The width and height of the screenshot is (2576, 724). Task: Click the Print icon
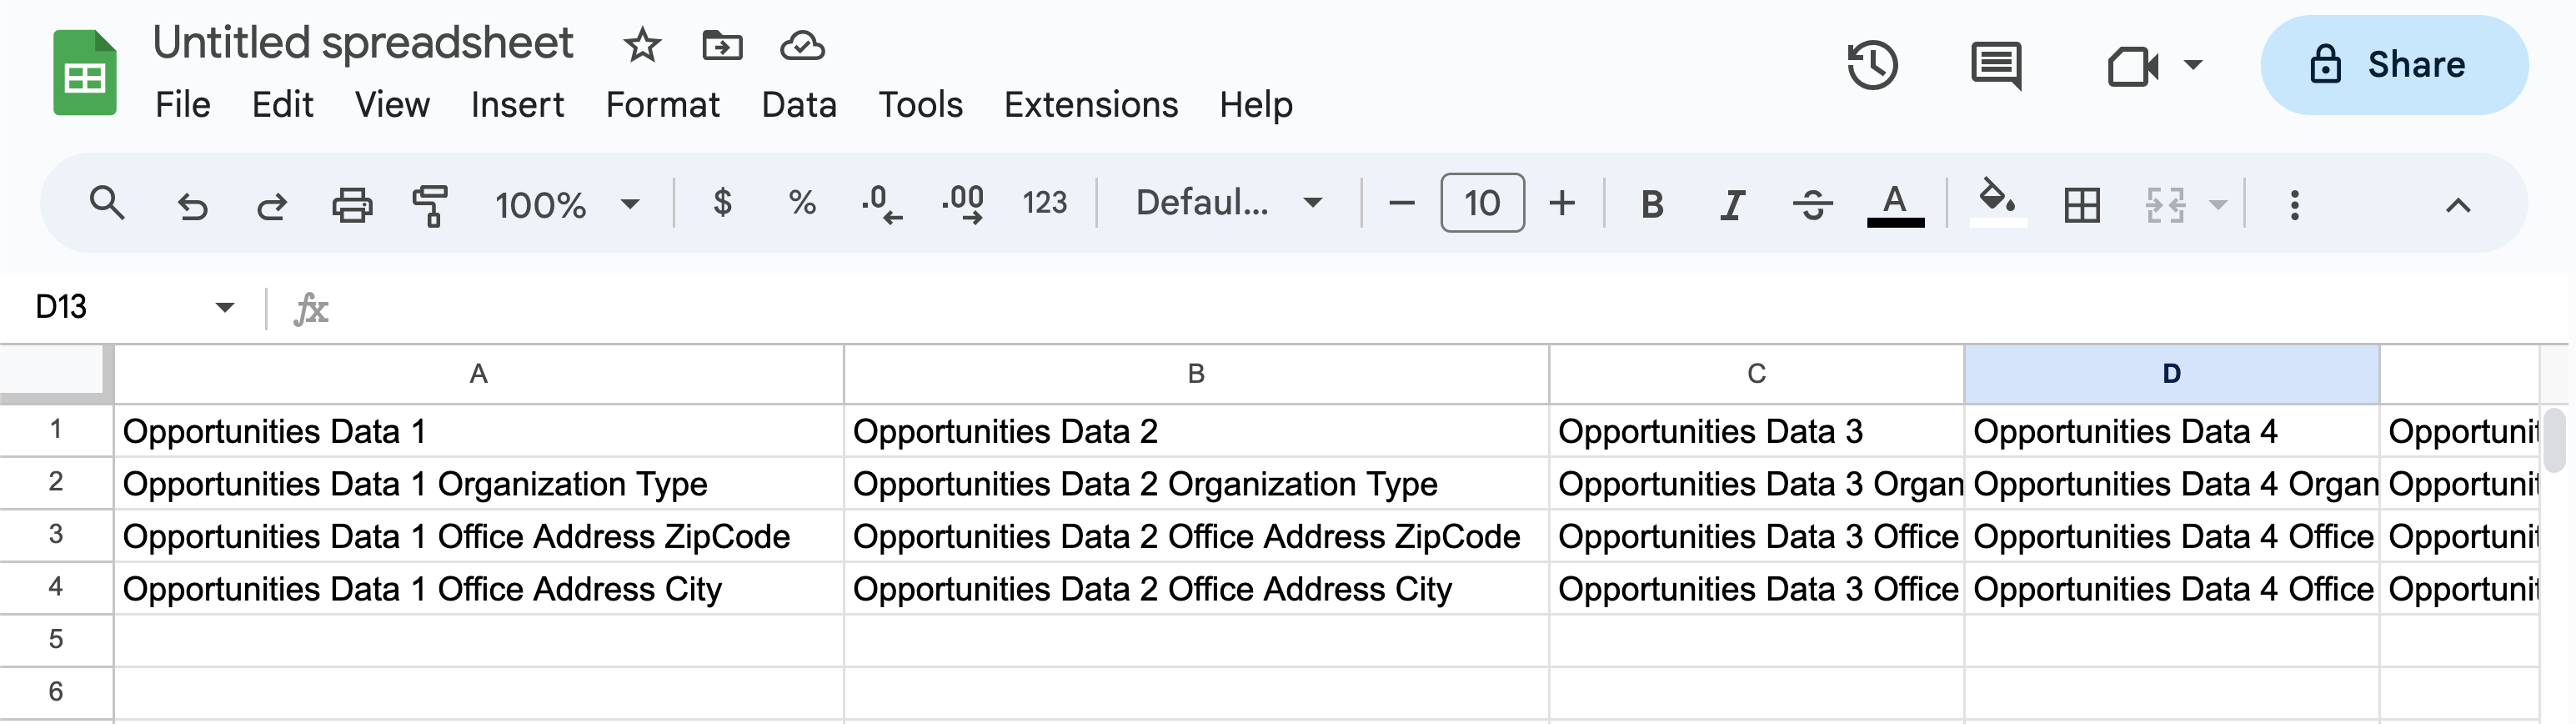(x=352, y=205)
